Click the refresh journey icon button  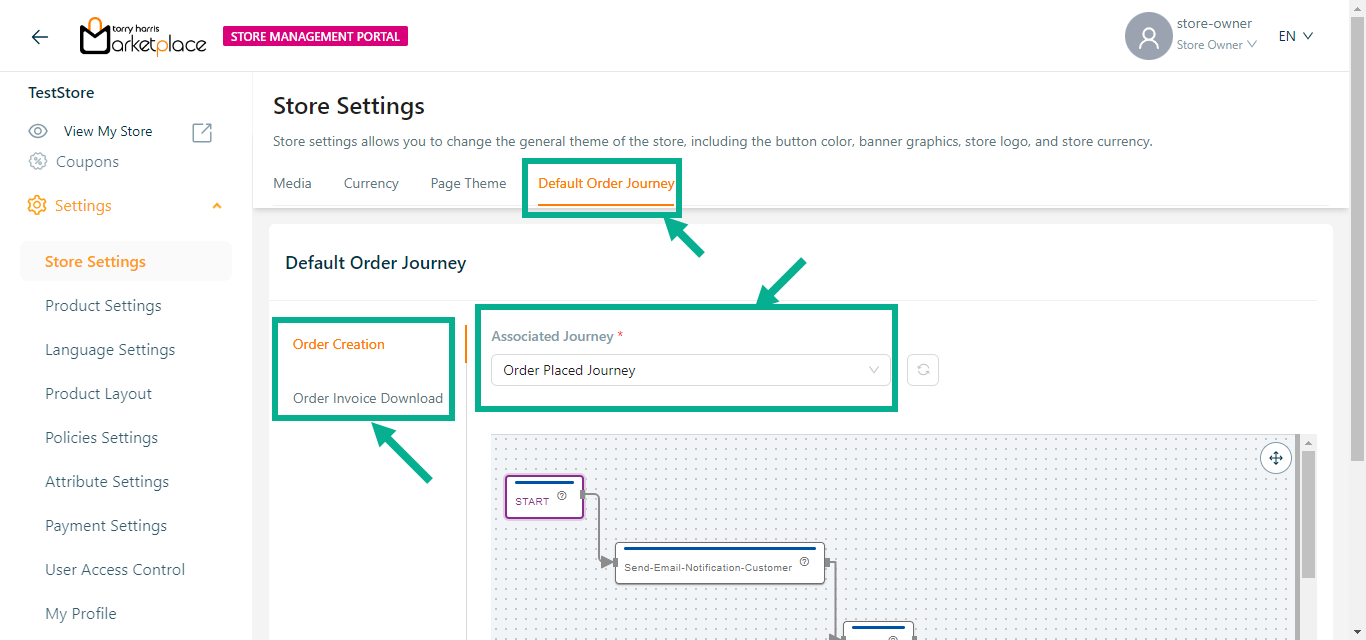point(923,370)
